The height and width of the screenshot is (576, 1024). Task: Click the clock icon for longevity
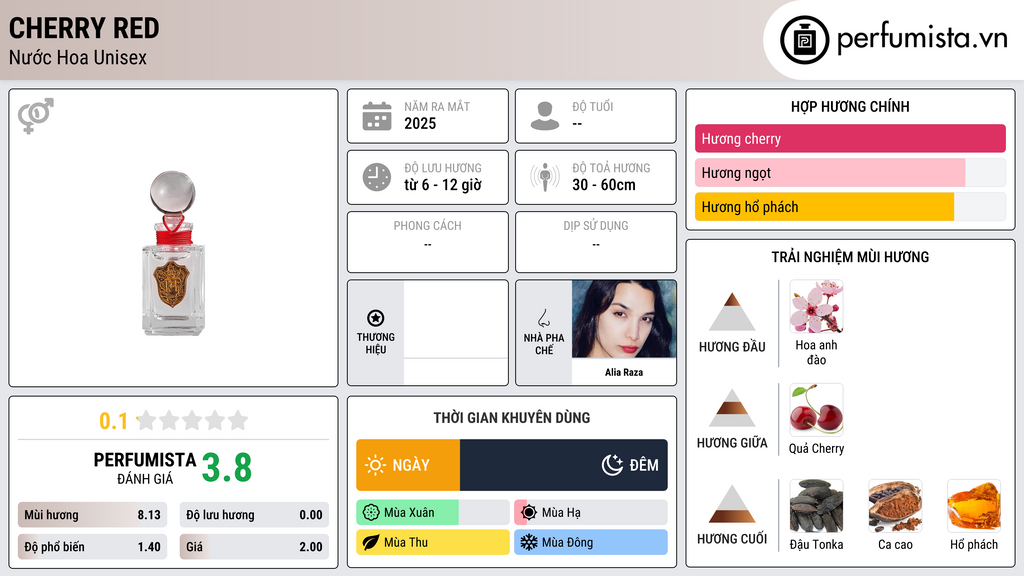[x=377, y=177]
